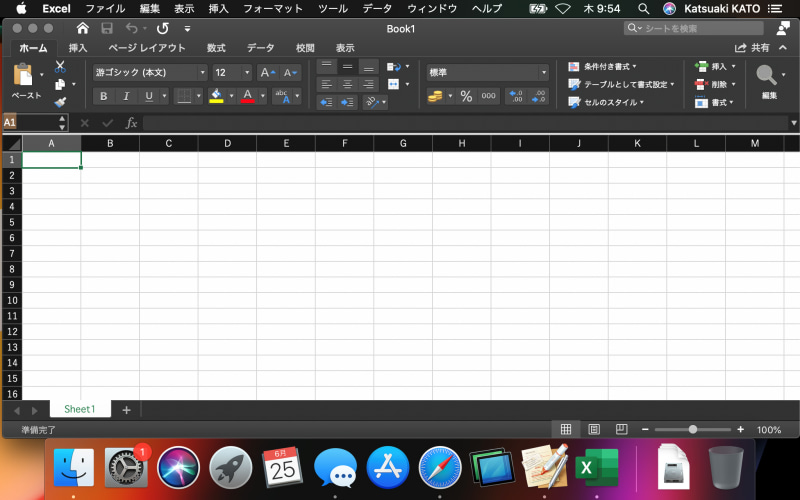Apply comma style 000 format

click(488, 96)
